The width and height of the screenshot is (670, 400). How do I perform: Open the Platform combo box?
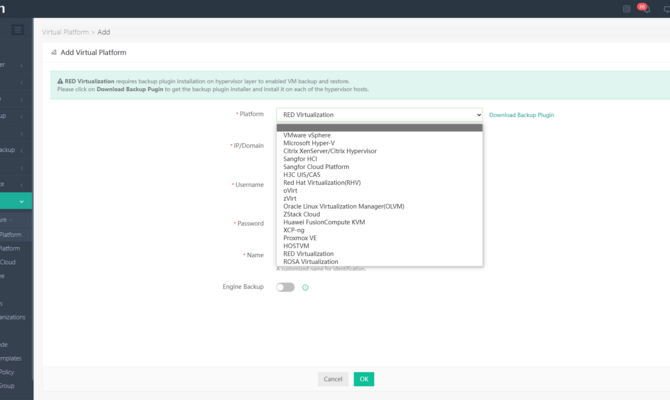click(x=379, y=115)
